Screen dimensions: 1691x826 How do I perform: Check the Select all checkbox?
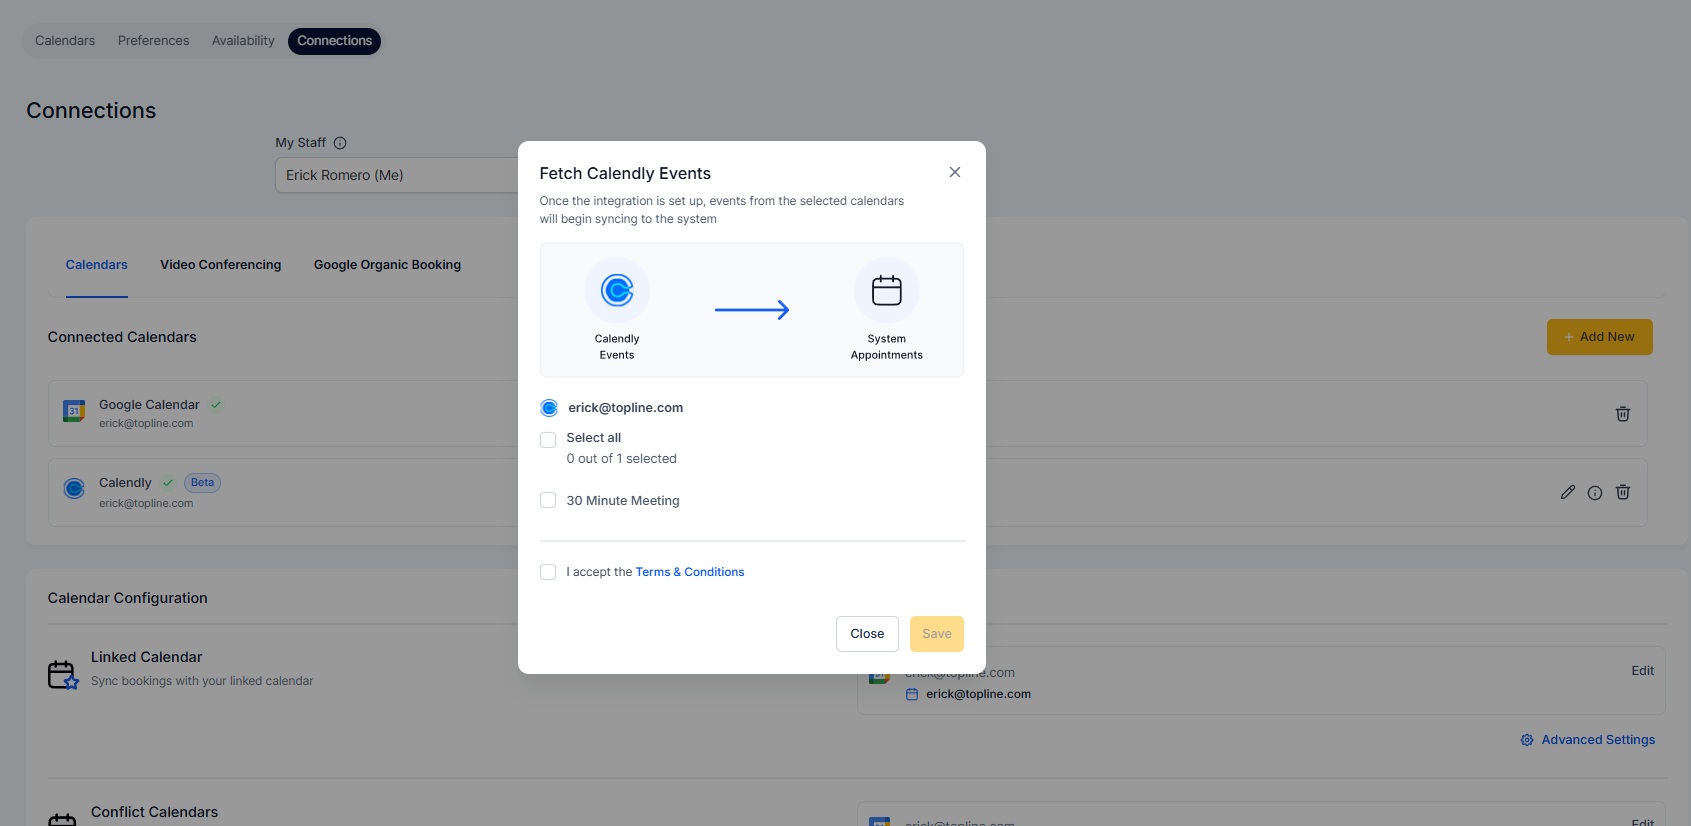(548, 440)
